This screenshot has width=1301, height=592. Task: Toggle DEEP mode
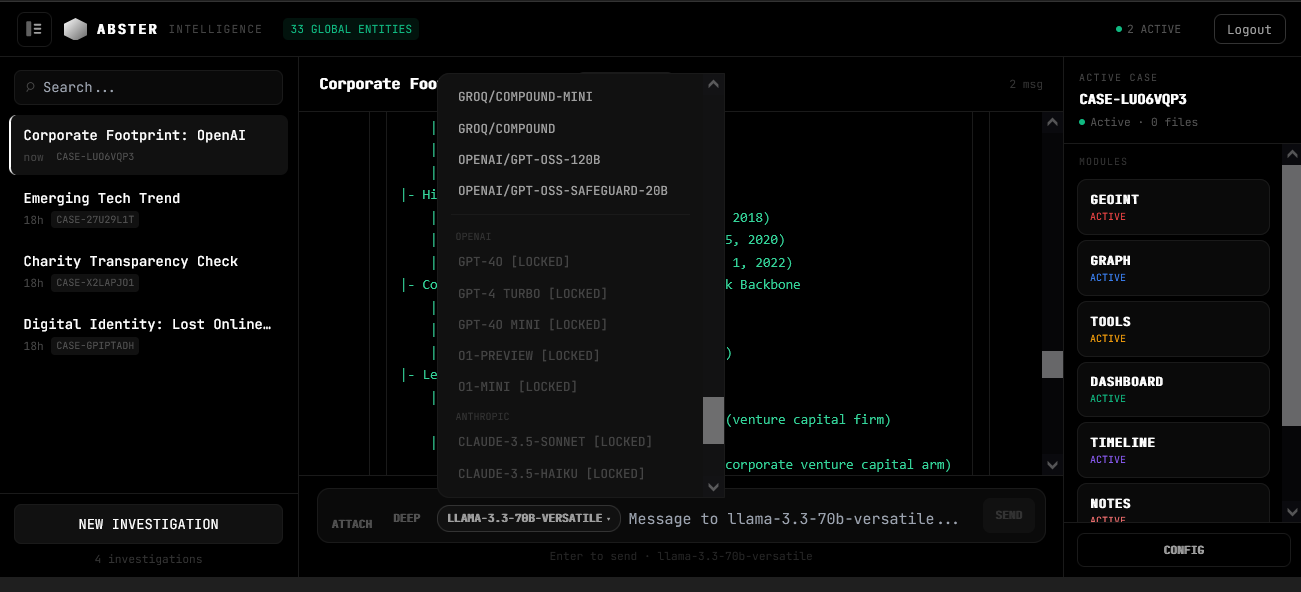point(406,518)
